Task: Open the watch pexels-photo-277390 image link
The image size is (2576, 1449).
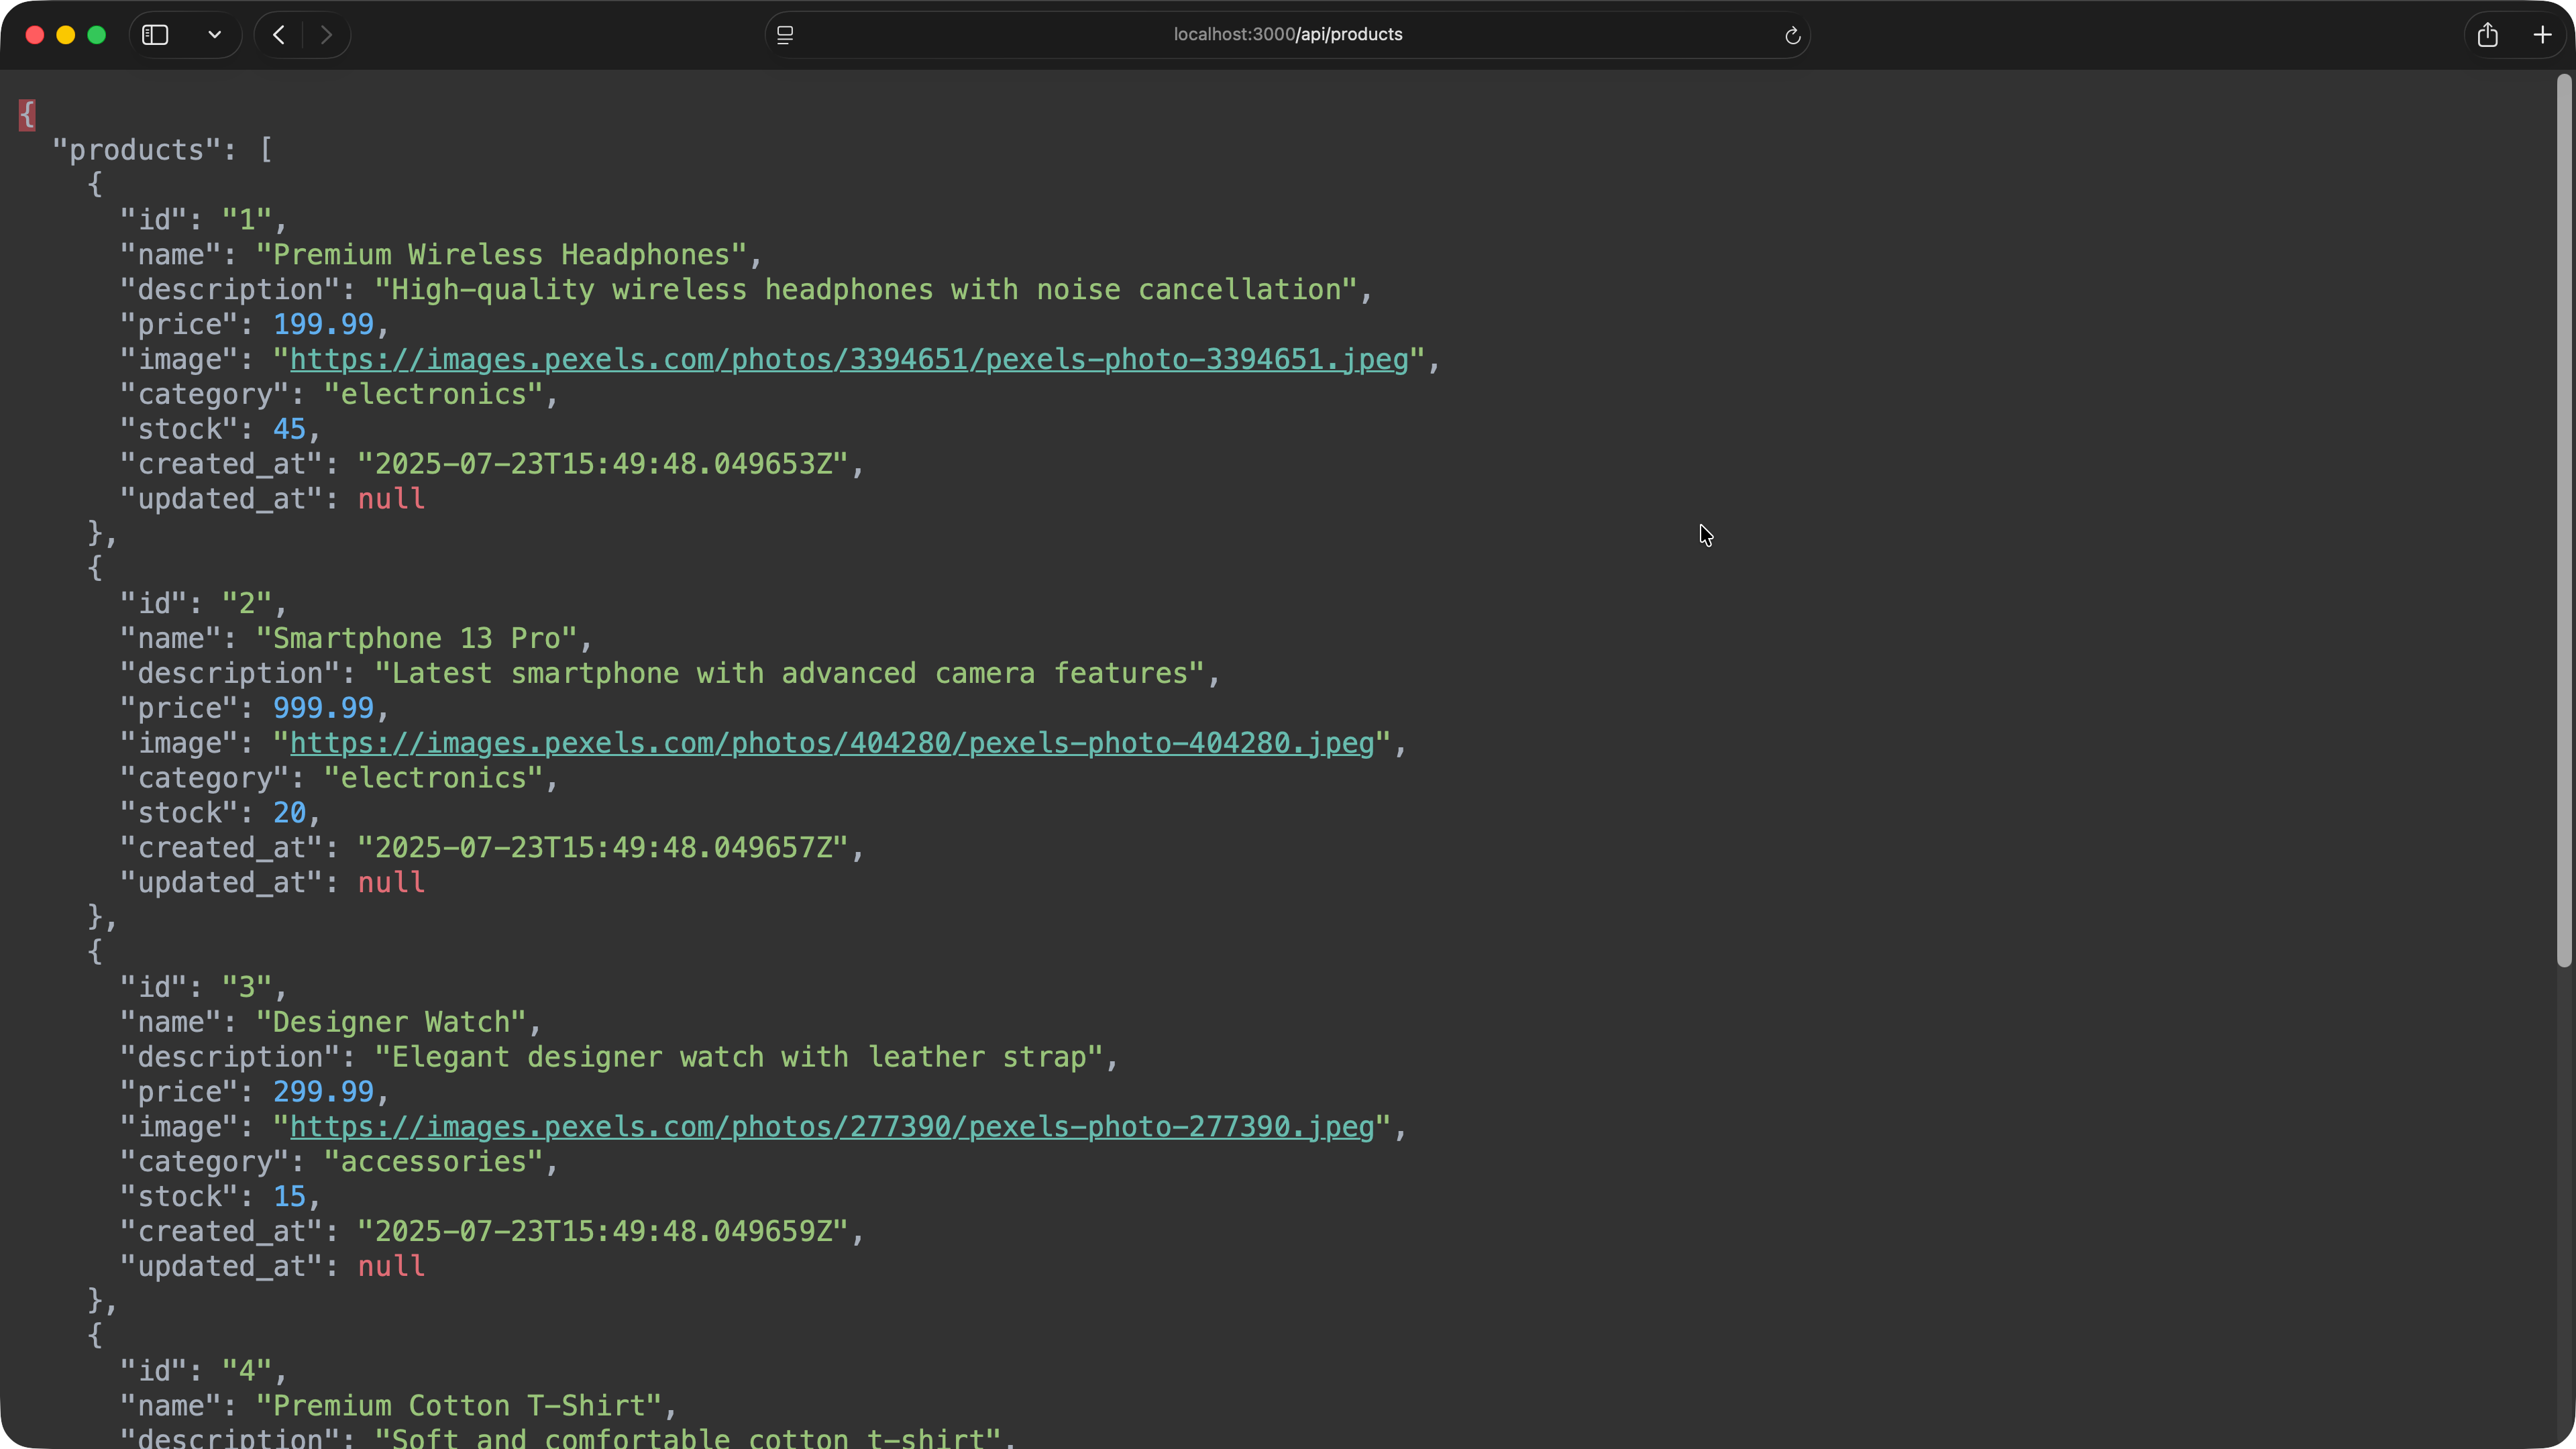Action: tap(831, 1127)
